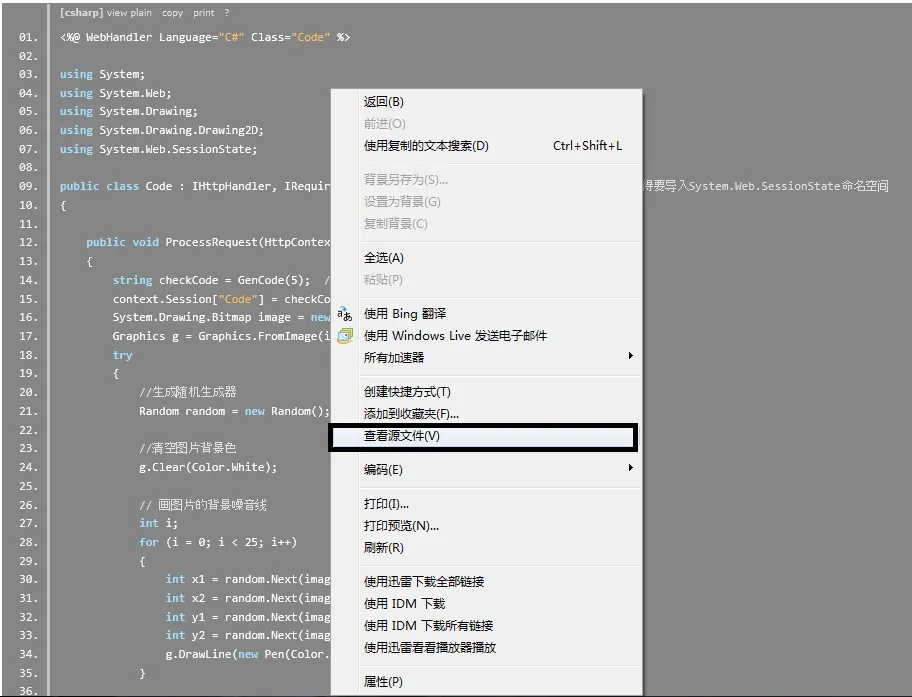Click the 'print' code link

pos(204,13)
